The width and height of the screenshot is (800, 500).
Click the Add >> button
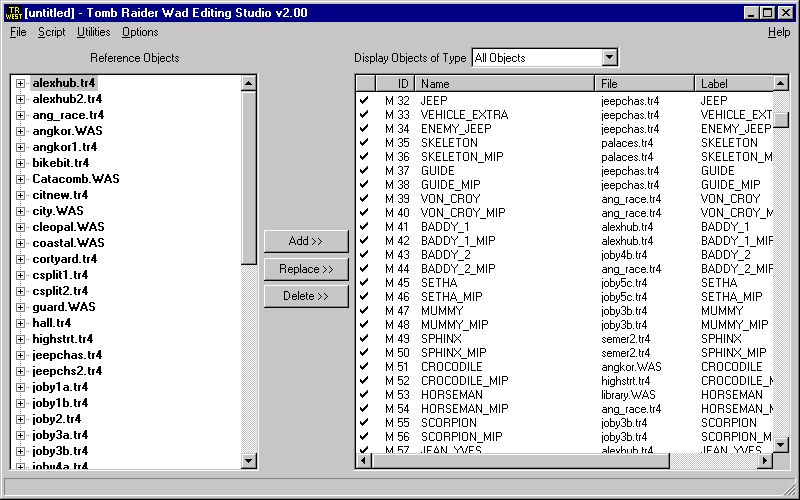(x=306, y=241)
